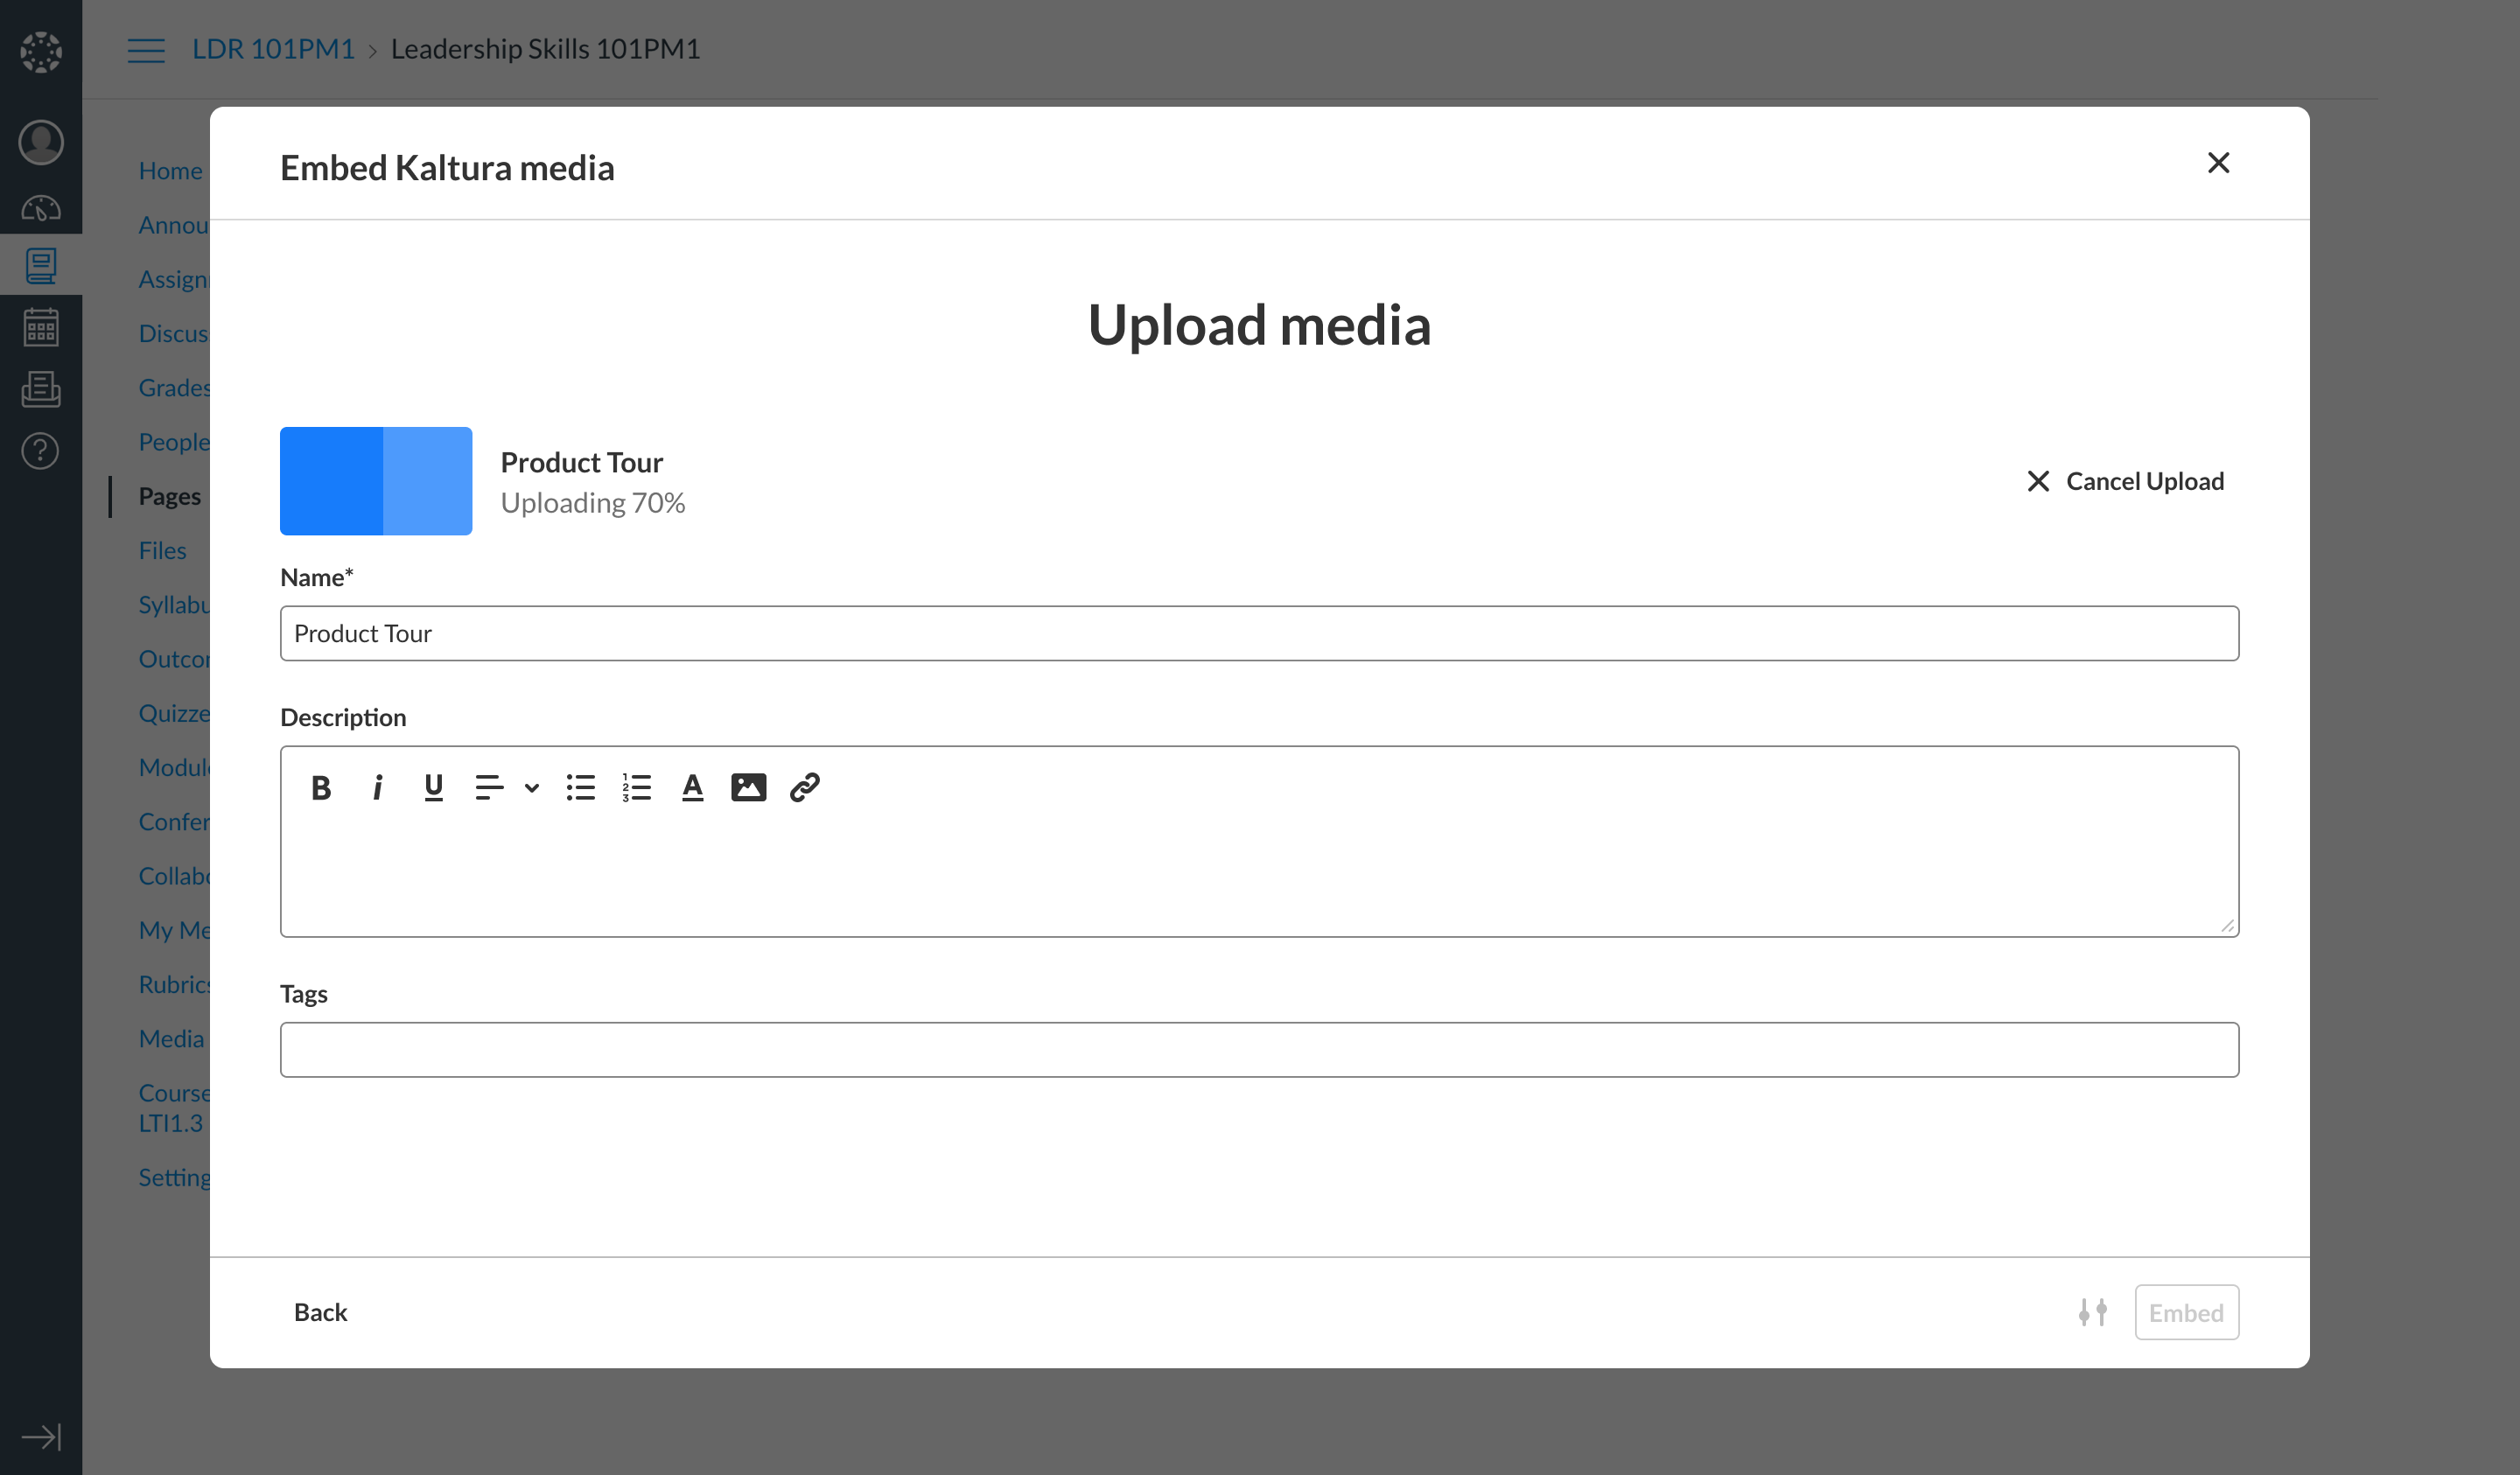2520x1475 pixels.
Task: Open the Calendar in global navigation
Action: tap(41, 327)
